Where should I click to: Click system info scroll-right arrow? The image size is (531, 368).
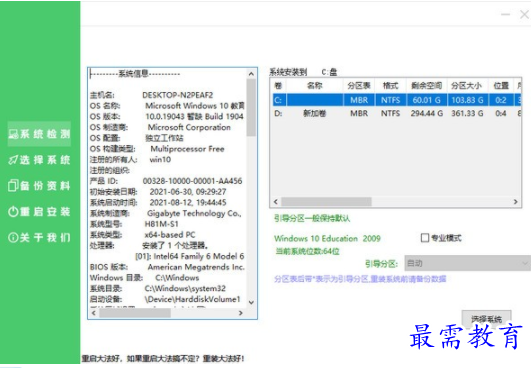coord(241,313)
